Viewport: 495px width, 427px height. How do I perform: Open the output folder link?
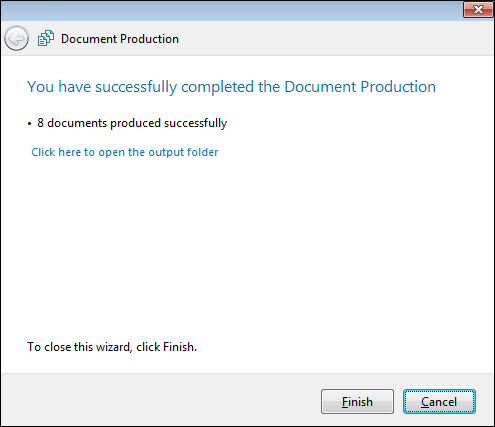pyautogui.click(x=125, y=152)
